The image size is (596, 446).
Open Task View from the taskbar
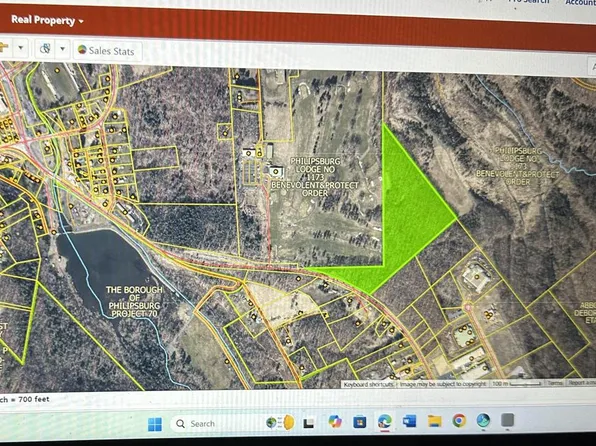click(x=309, y=423)
